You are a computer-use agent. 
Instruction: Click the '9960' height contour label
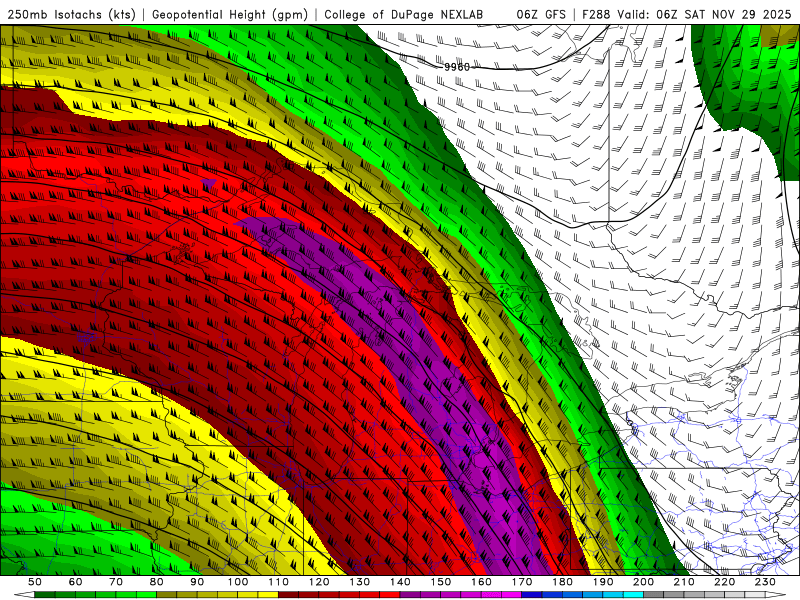pos(457,67)
